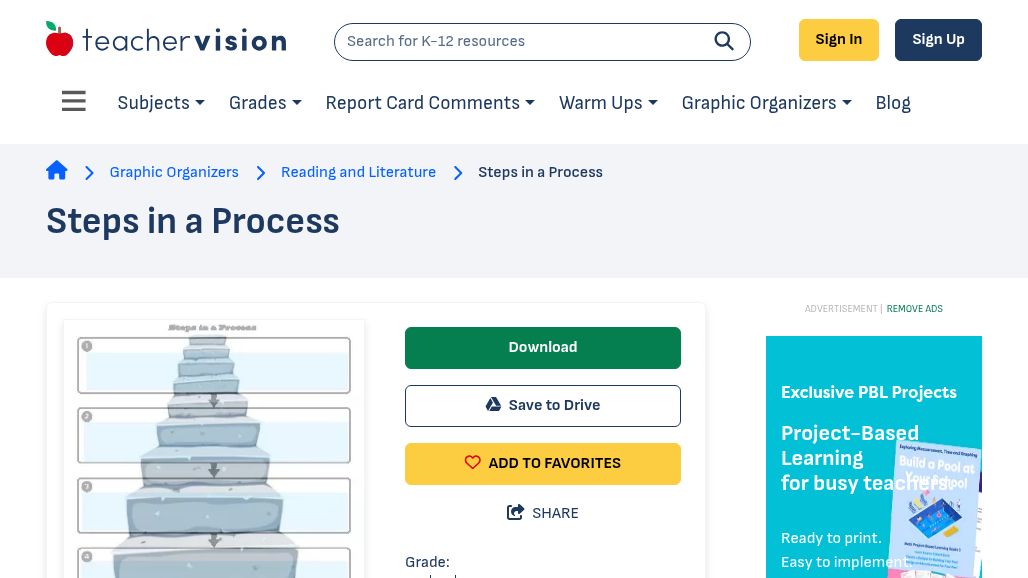The height and width of the screenshot is (578, 1028).
Task: Click the TeacherVision apple logo
Action: point(60,40)
